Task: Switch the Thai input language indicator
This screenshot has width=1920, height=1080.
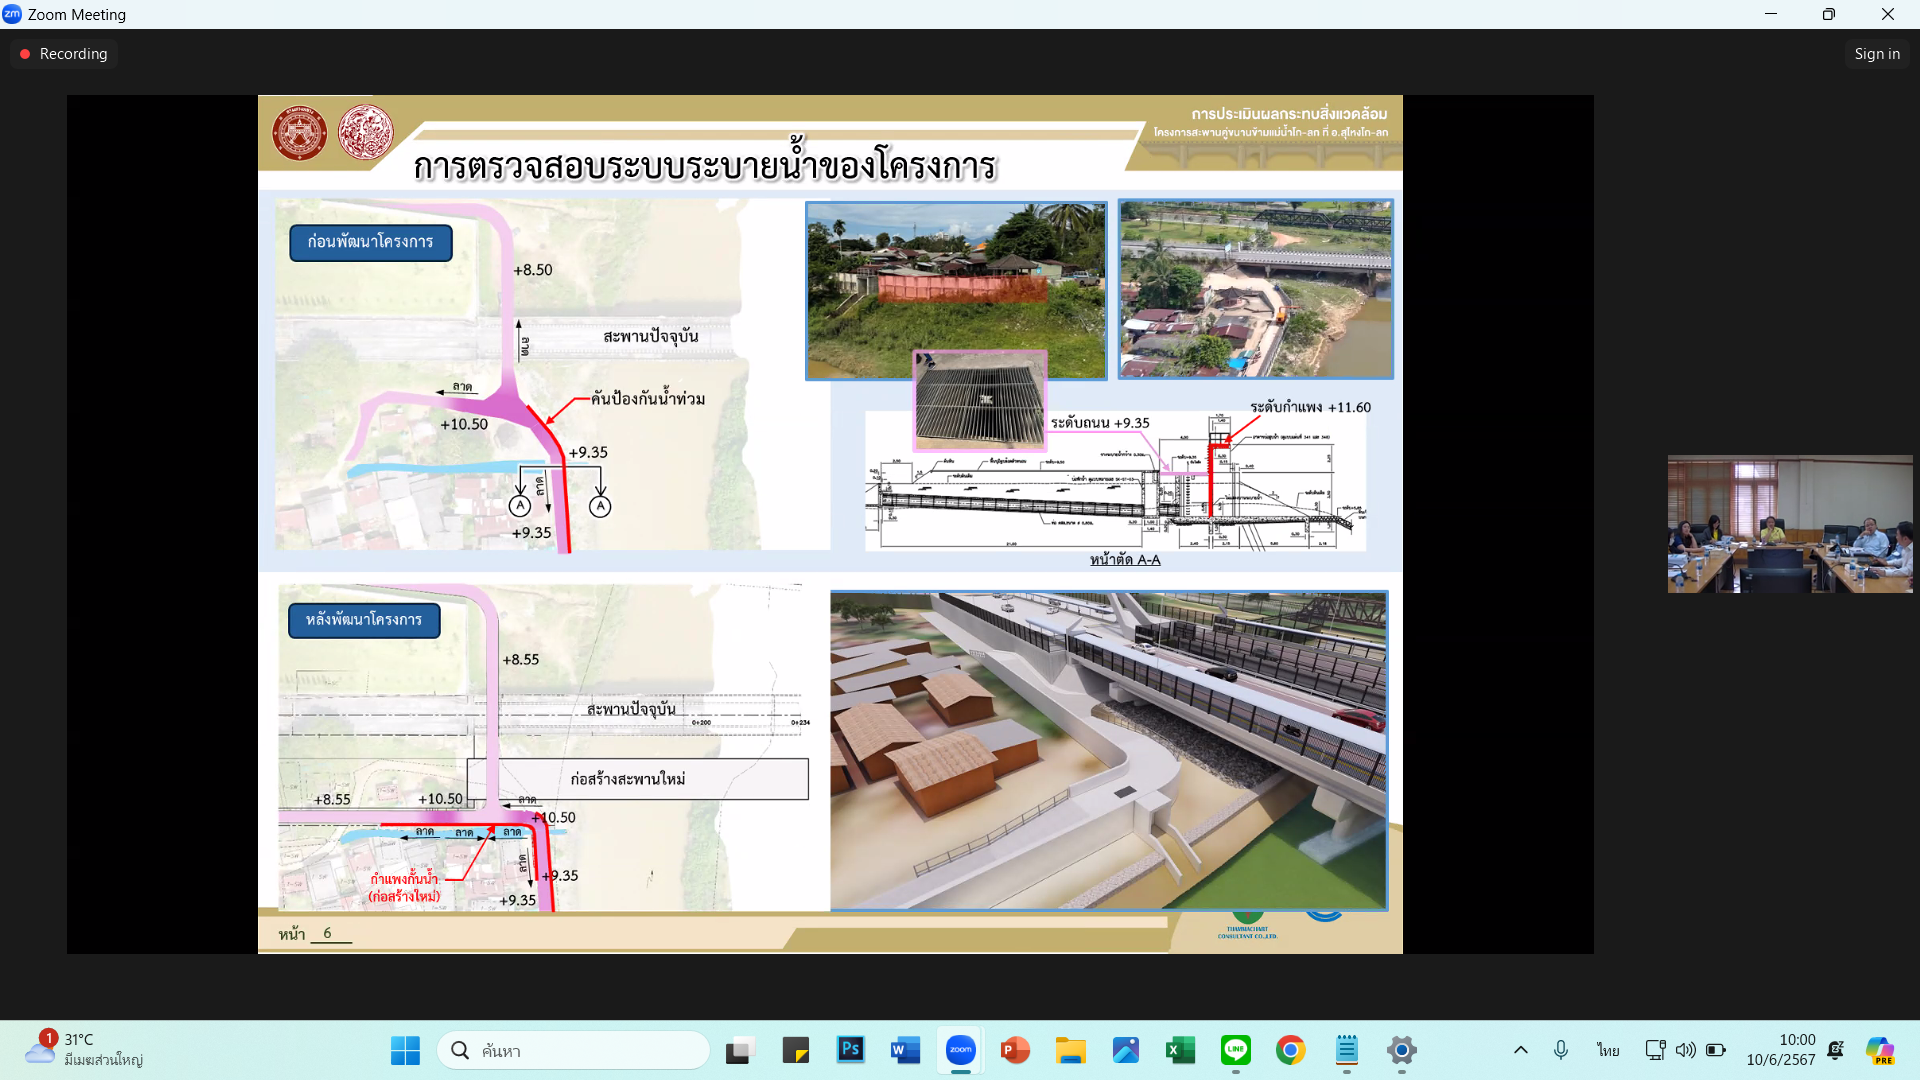Action: (x=1607, y=1050)
